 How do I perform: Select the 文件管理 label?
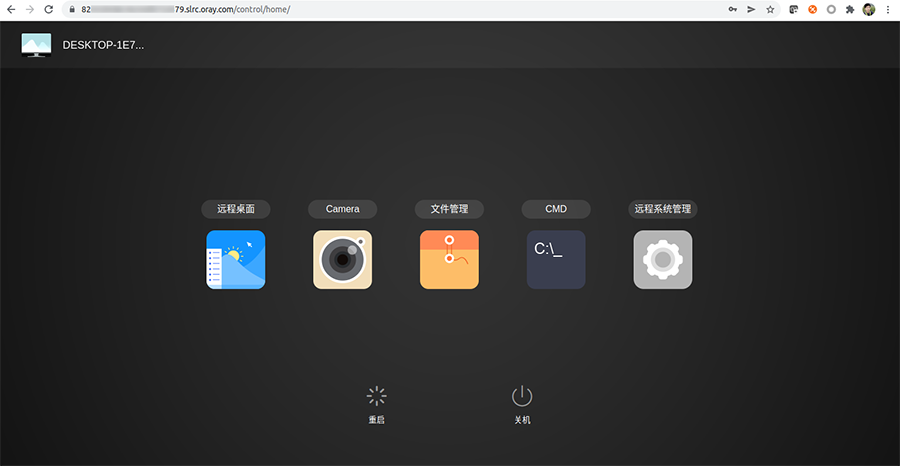(x=449, y=209)
